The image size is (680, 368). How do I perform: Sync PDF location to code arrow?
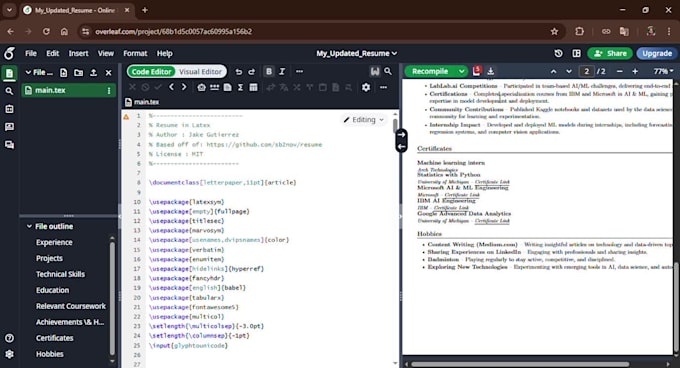(402, 147)
